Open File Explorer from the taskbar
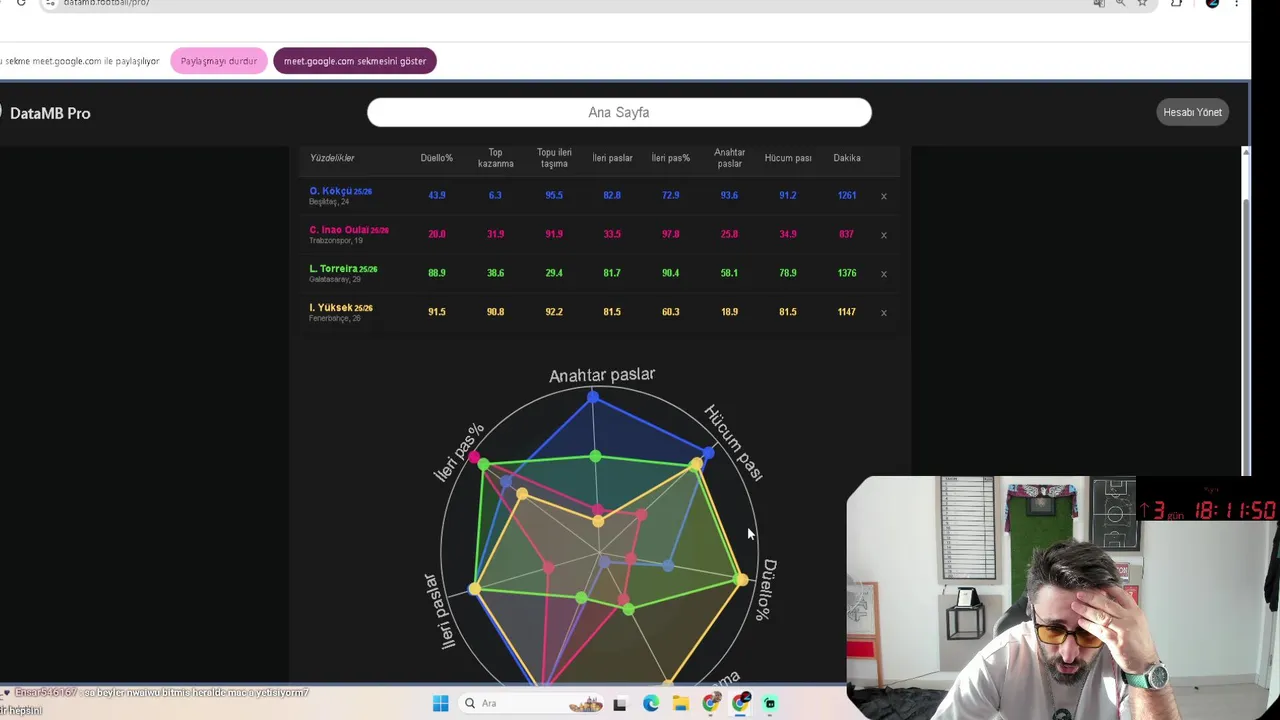Image resolution: width=1280 pixels, height=720 pixels. [x=680, y=704]
